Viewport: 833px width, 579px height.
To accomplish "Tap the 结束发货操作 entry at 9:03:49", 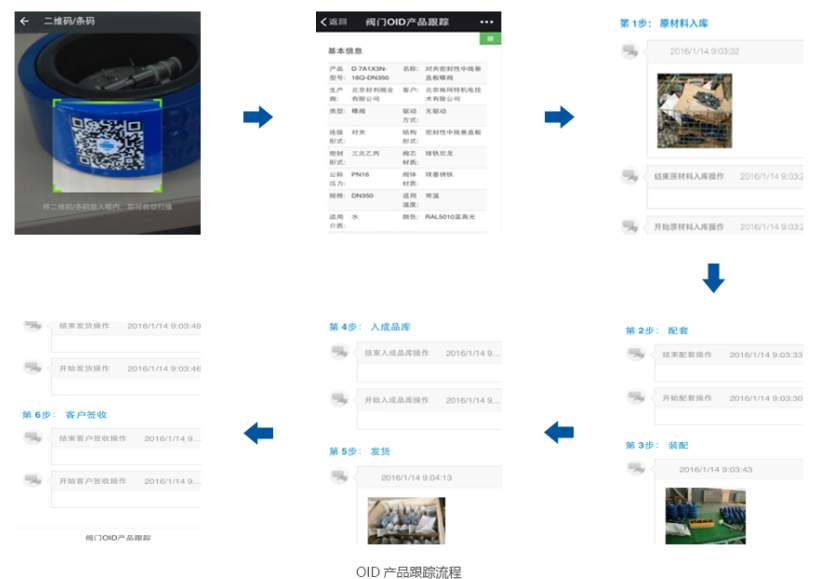I will (126, 336).
